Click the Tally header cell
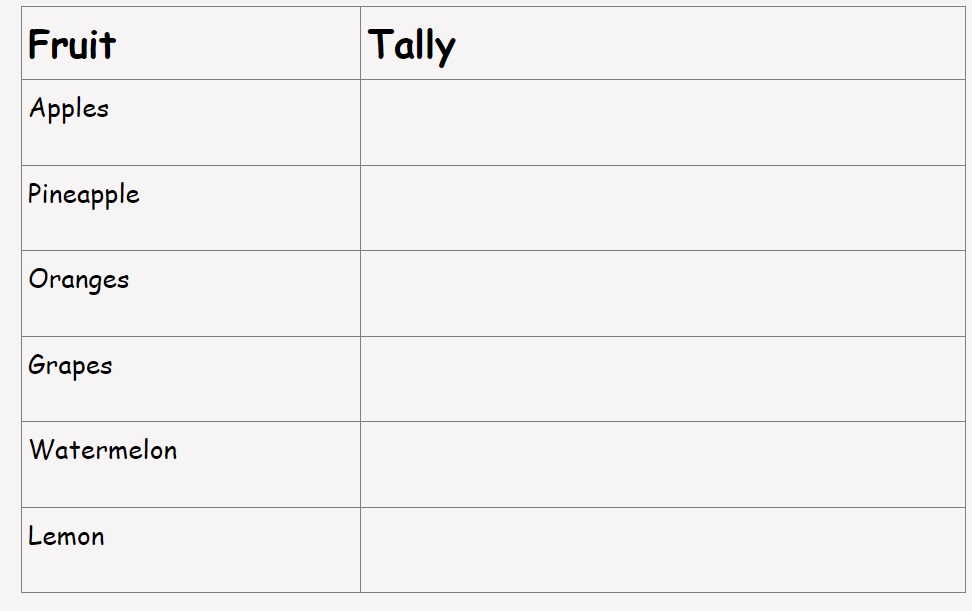972x611 pixels. 663,43
